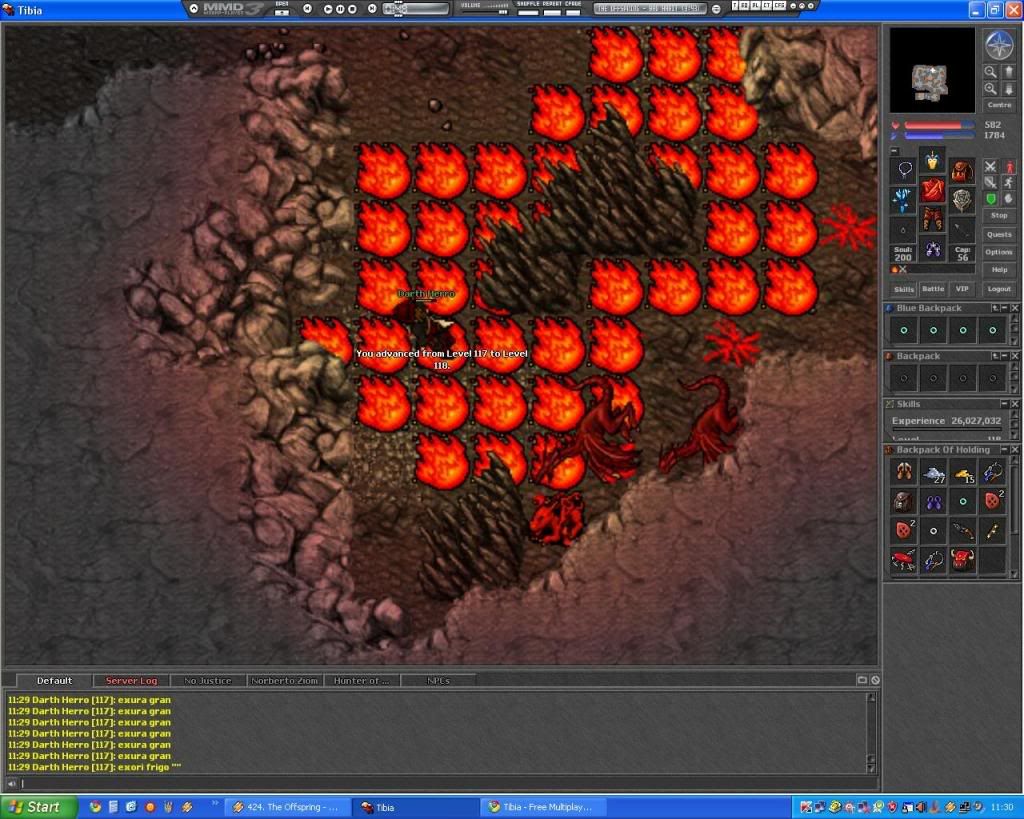The height and width of the screenshot is (819, 1024).
Task: Click the red legs equipment slot
Action: pyautogui.click(x=933, y=219)
